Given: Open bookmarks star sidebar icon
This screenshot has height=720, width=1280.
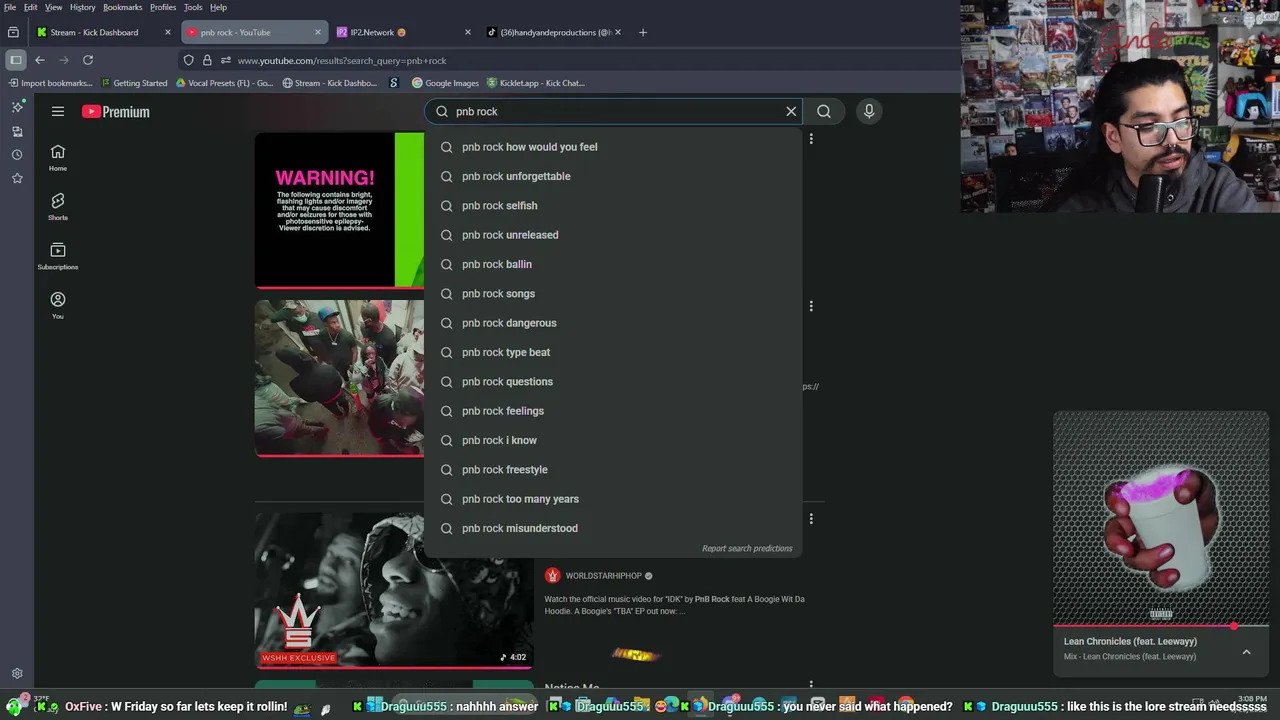Looking at the screenshot, I should [17, 178].
